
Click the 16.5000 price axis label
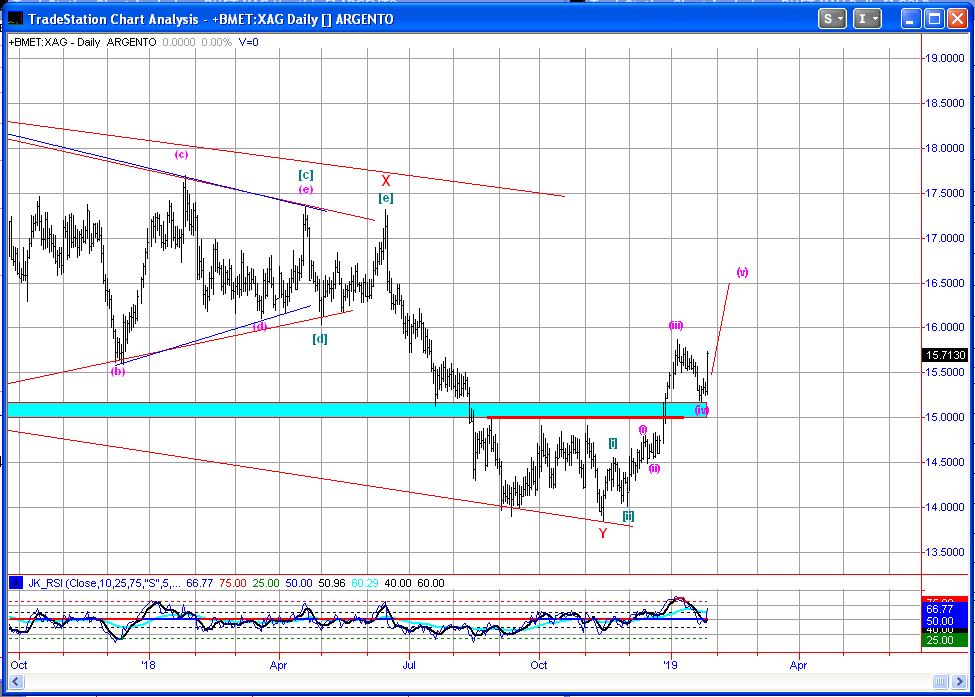[x=945, y=283]
